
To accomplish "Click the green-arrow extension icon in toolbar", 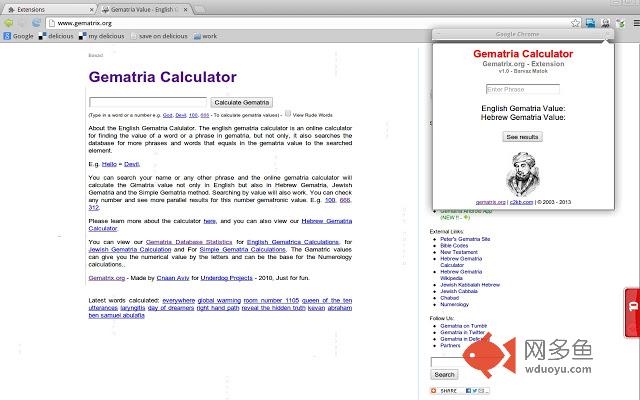I will pyautogui.click(x=621, y=23).
